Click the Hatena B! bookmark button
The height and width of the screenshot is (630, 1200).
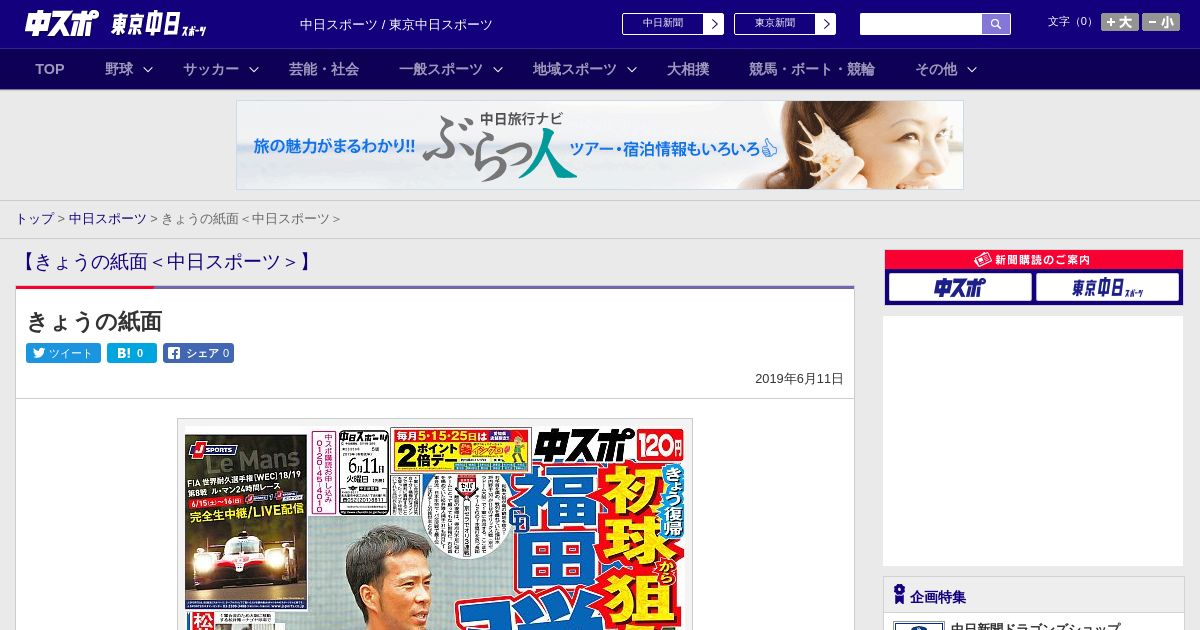(x=132, y=353)
